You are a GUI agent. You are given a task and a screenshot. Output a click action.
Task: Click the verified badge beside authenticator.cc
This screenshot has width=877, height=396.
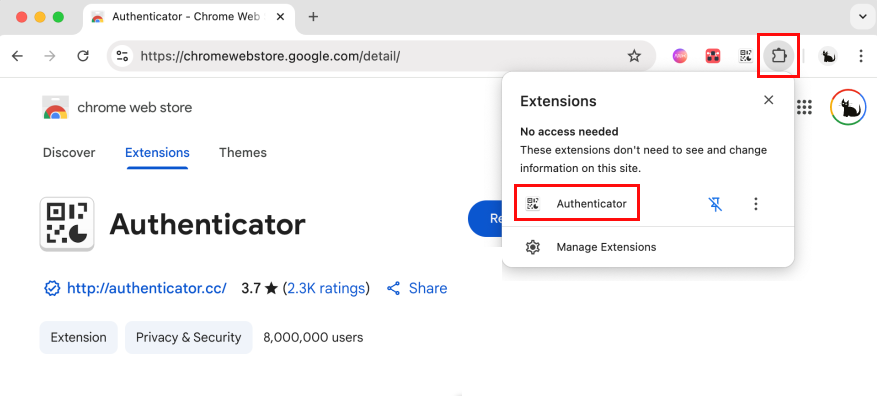coord(52,289)
